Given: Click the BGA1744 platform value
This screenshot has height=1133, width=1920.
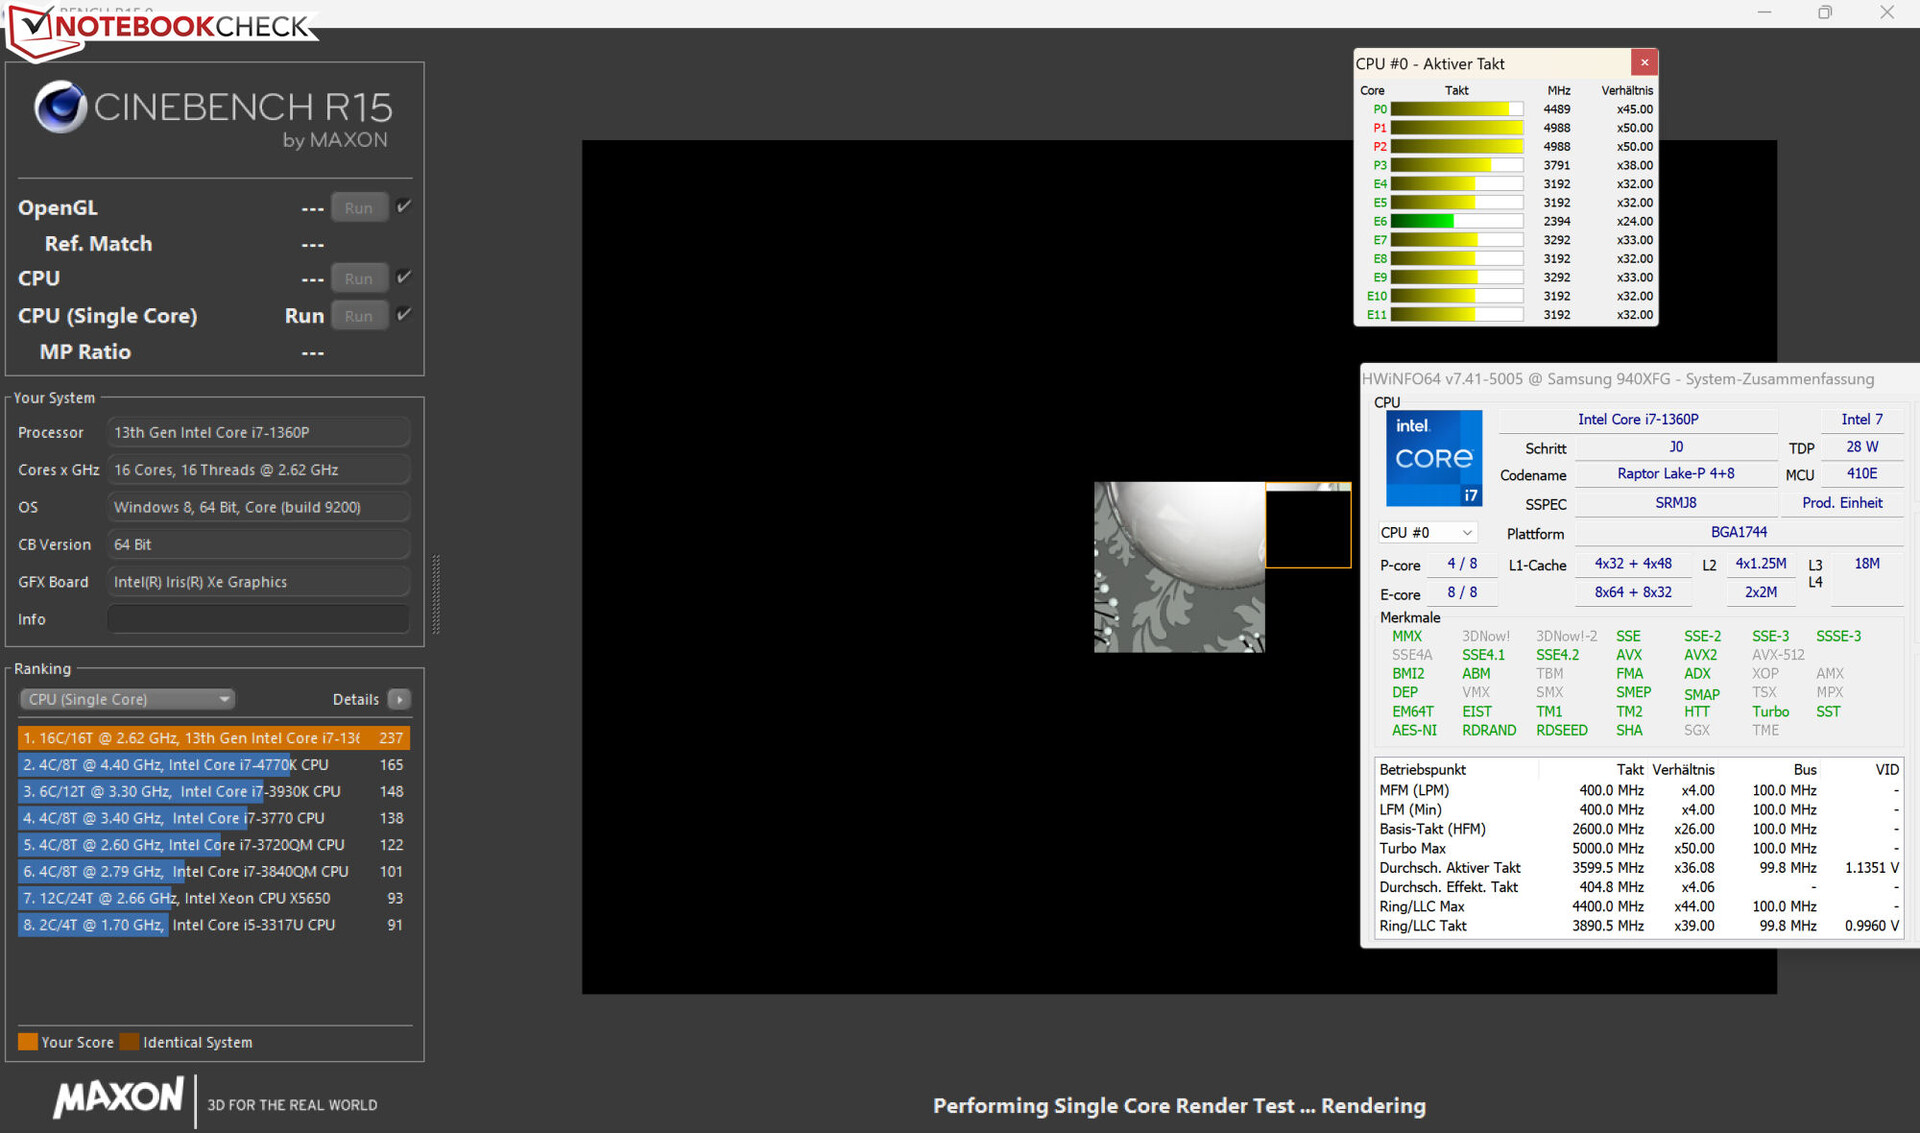Looking at the screenshot, I should click(1738, 533).
